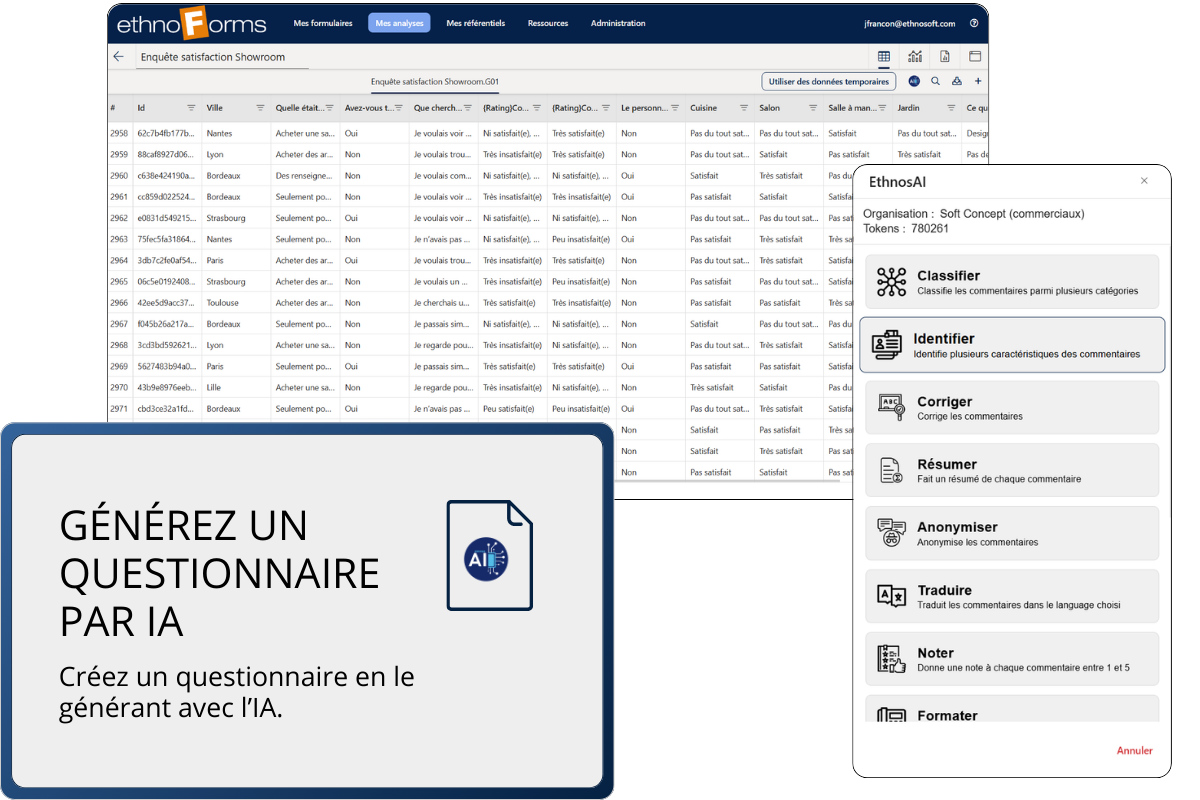Select the Identifier AI feature
This screenshot has height=800, width=1200.
[1011, 344]
